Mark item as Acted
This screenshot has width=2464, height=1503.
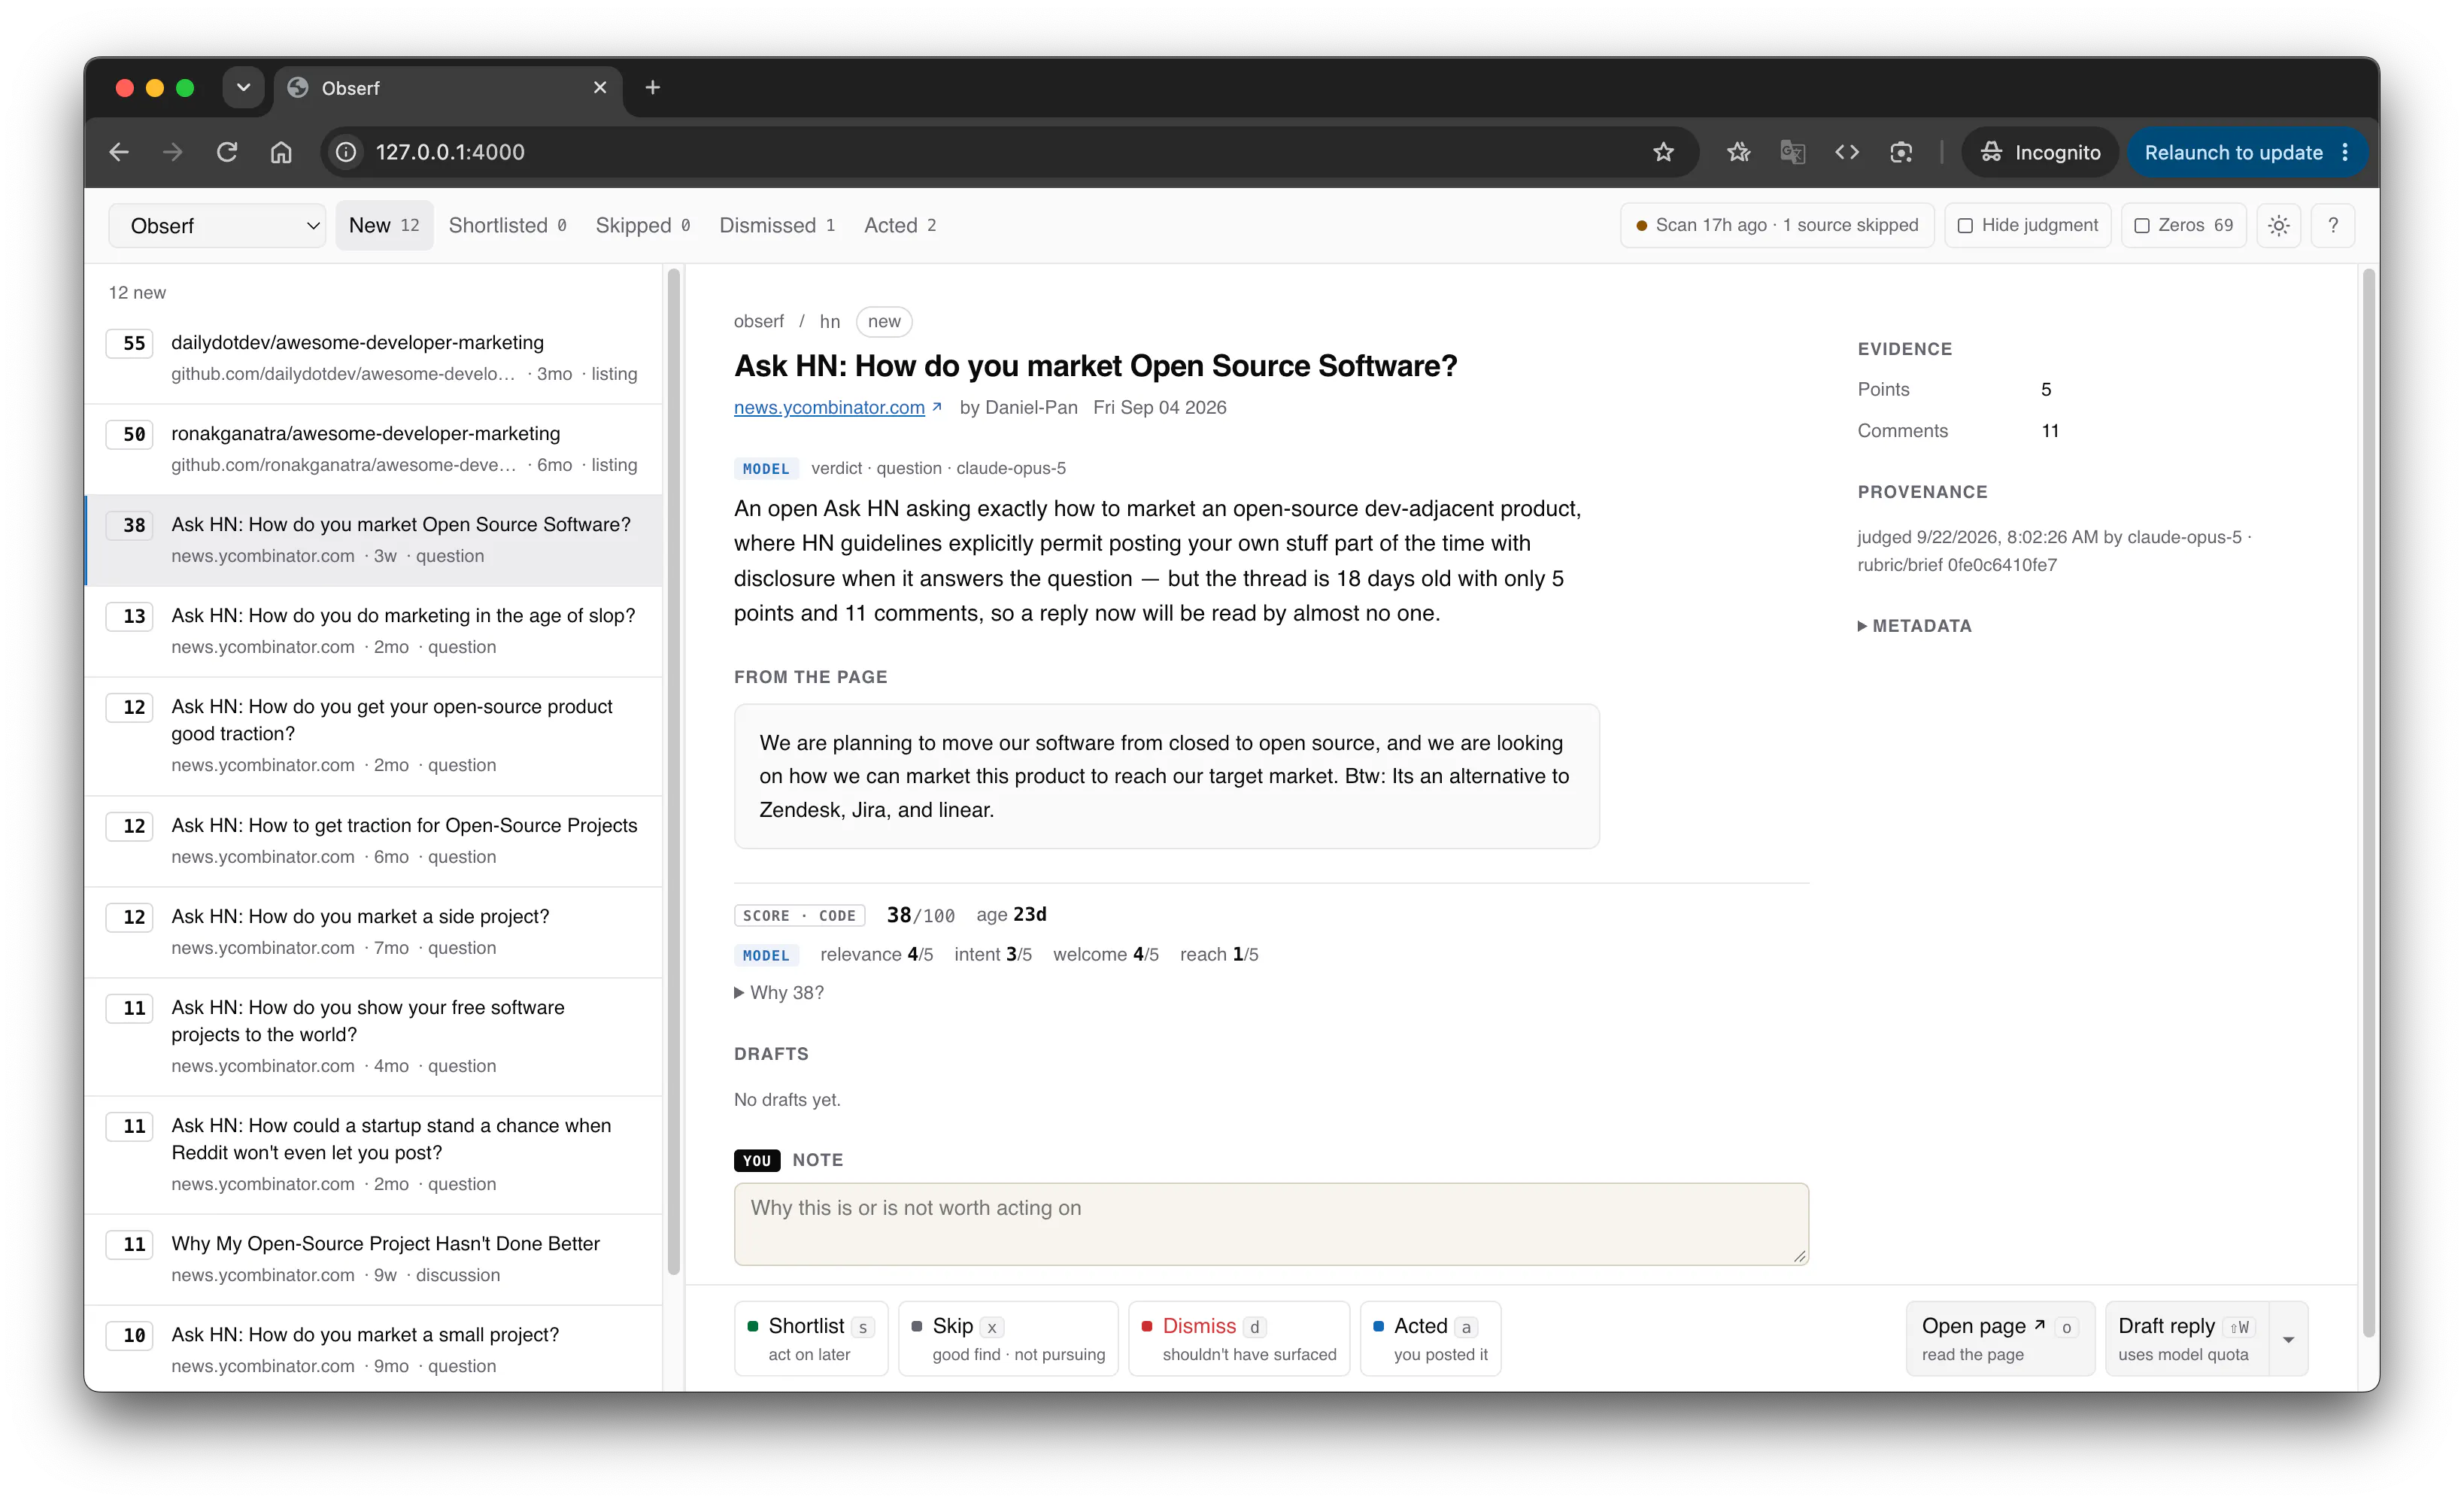[x=1430, y=1338]
